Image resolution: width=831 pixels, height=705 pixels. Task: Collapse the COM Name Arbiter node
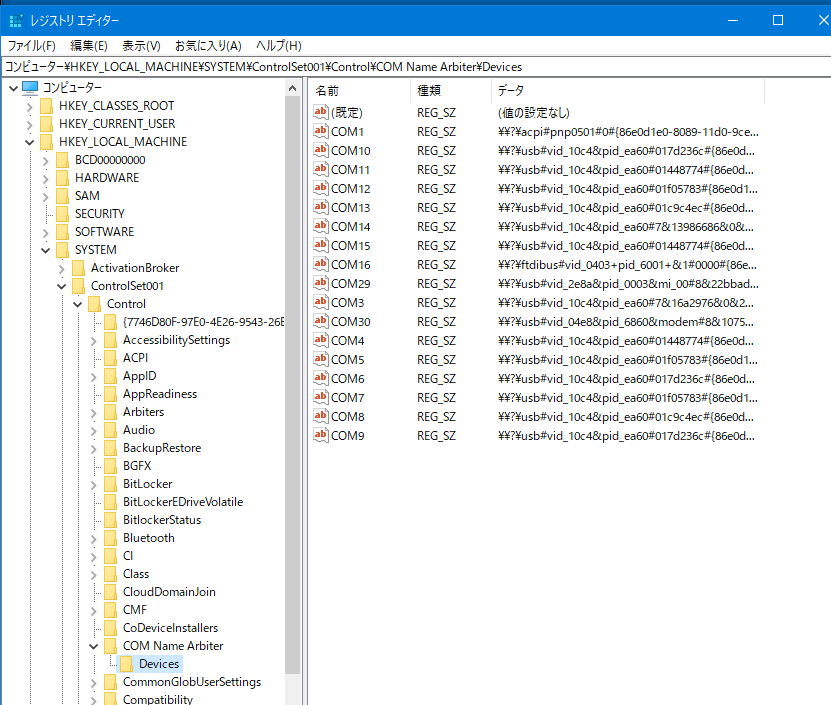click(94, 646)
